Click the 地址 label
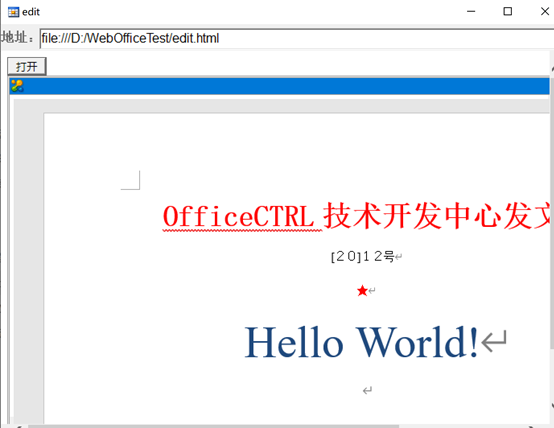 [17, 37]
